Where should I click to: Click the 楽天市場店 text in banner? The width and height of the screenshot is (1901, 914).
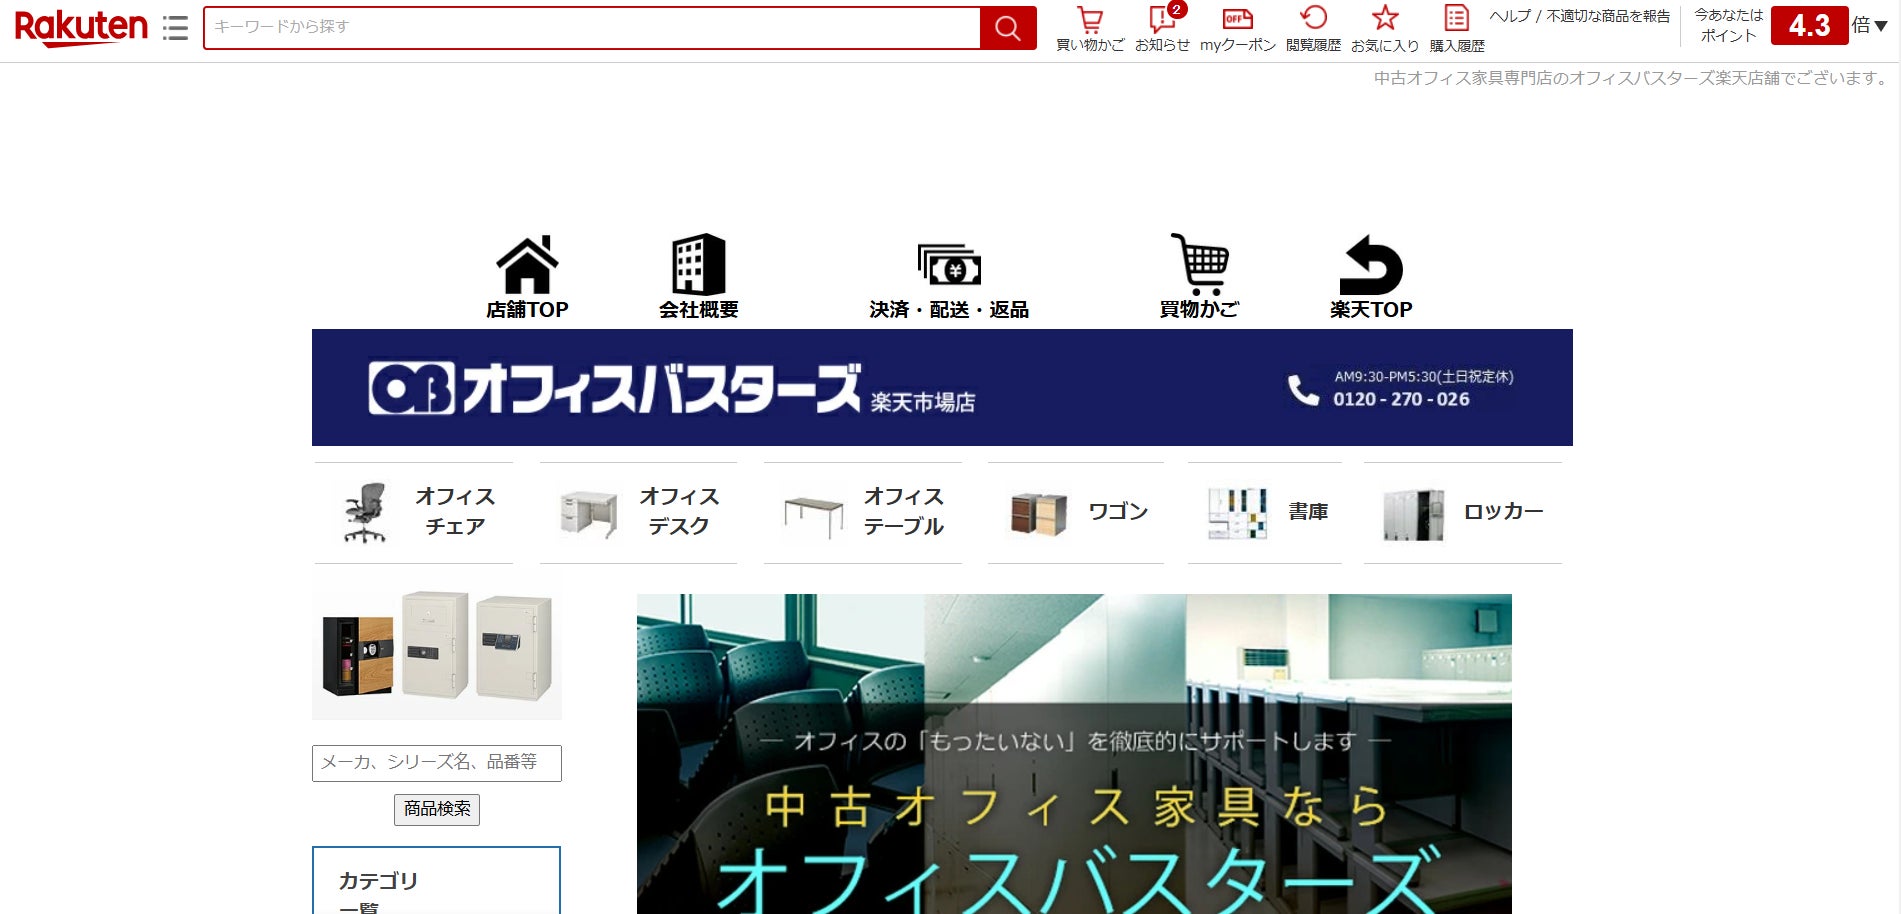922,402
